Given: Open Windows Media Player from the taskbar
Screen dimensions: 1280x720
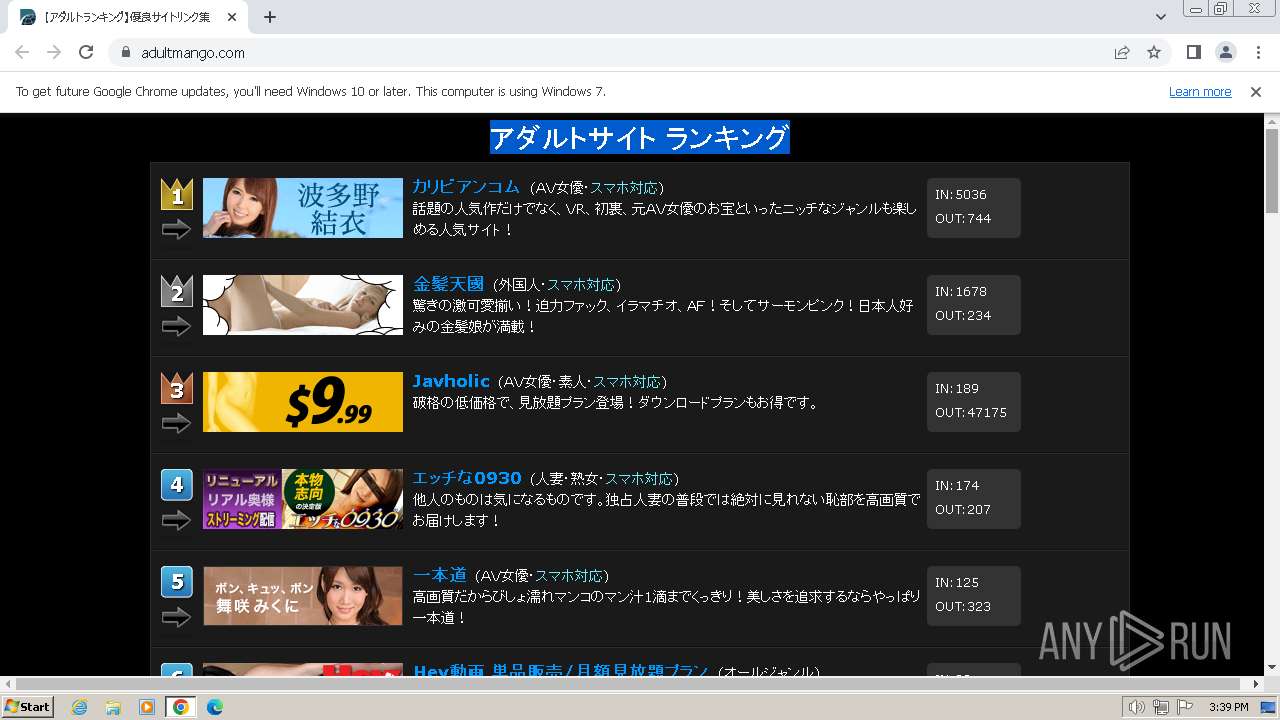Looking at the screenshot, I should coord(147,707).
